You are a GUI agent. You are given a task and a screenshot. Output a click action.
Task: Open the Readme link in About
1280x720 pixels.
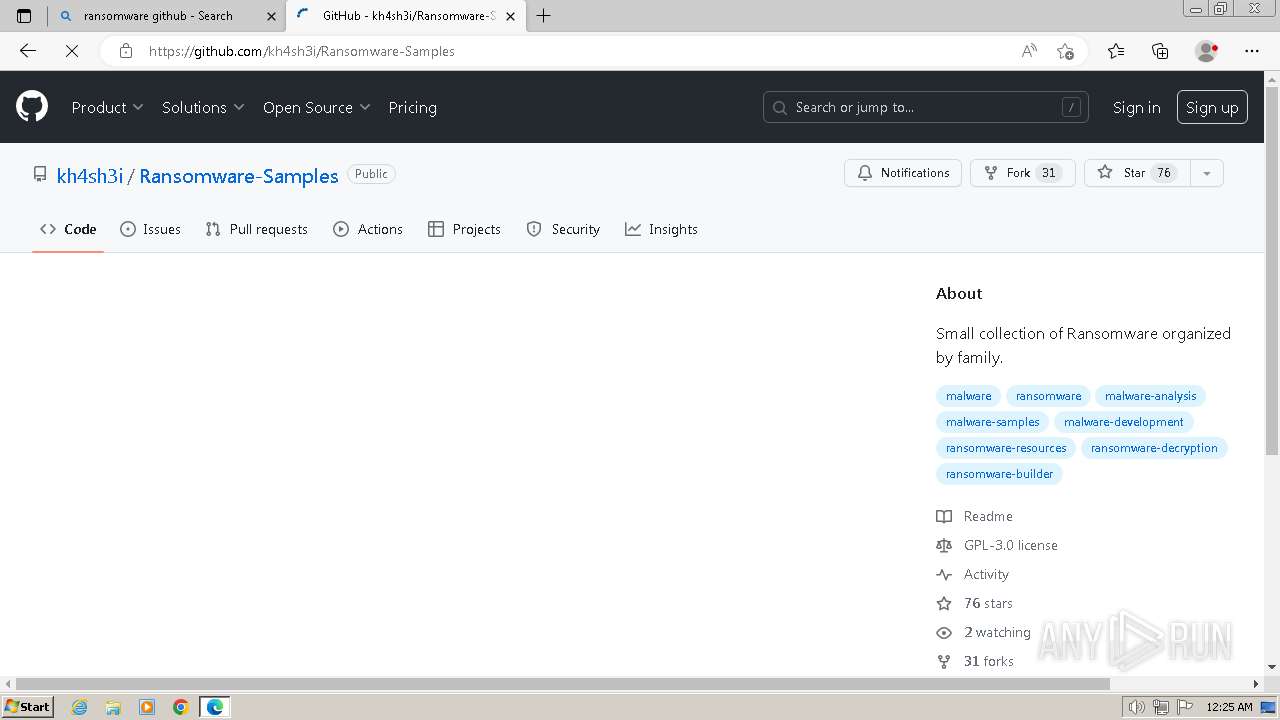pyautogui.click(x=975, y=516)
